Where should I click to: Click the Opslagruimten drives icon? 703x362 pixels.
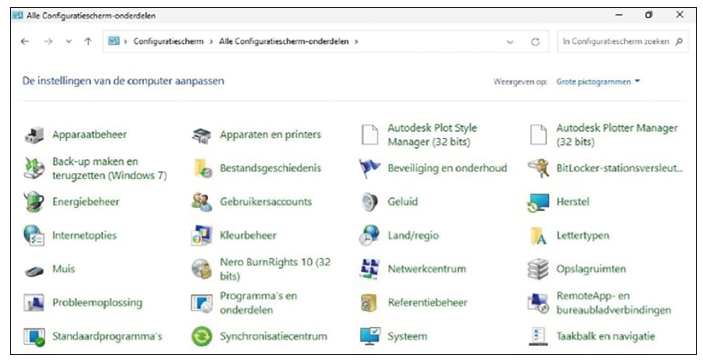(538, 269)
